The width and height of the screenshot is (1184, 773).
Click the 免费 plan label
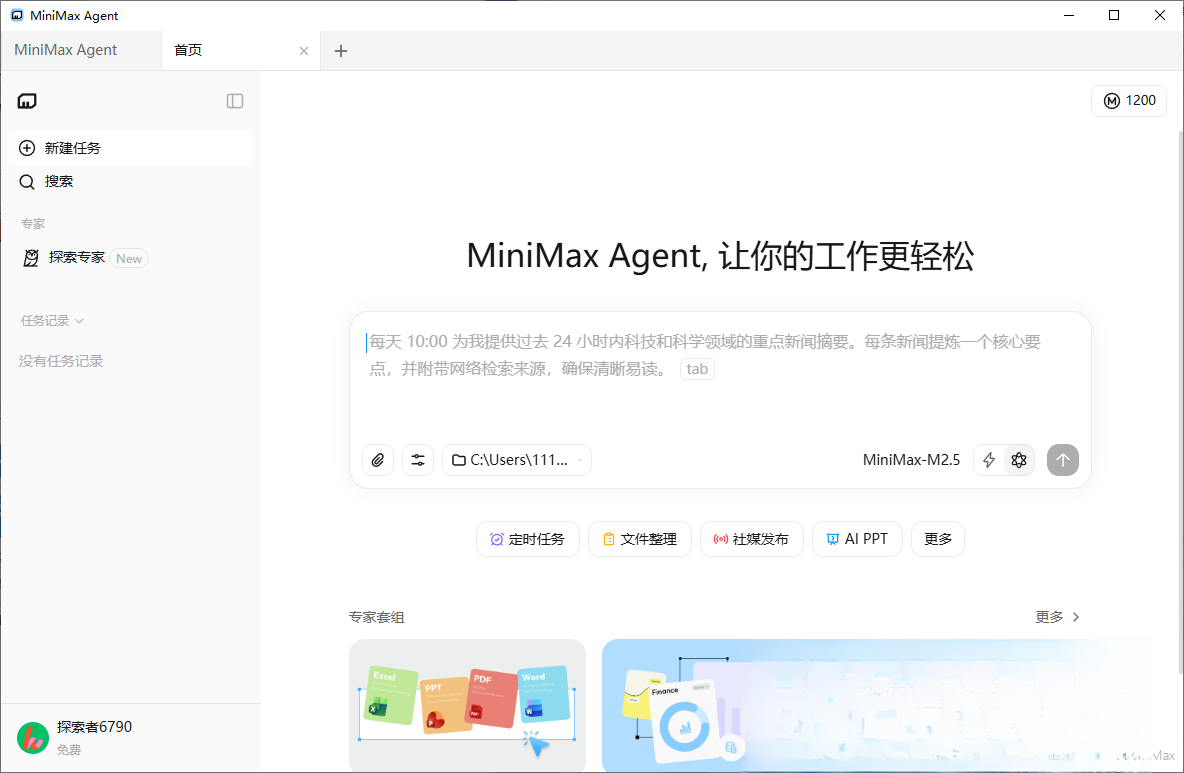coord(69,750)
